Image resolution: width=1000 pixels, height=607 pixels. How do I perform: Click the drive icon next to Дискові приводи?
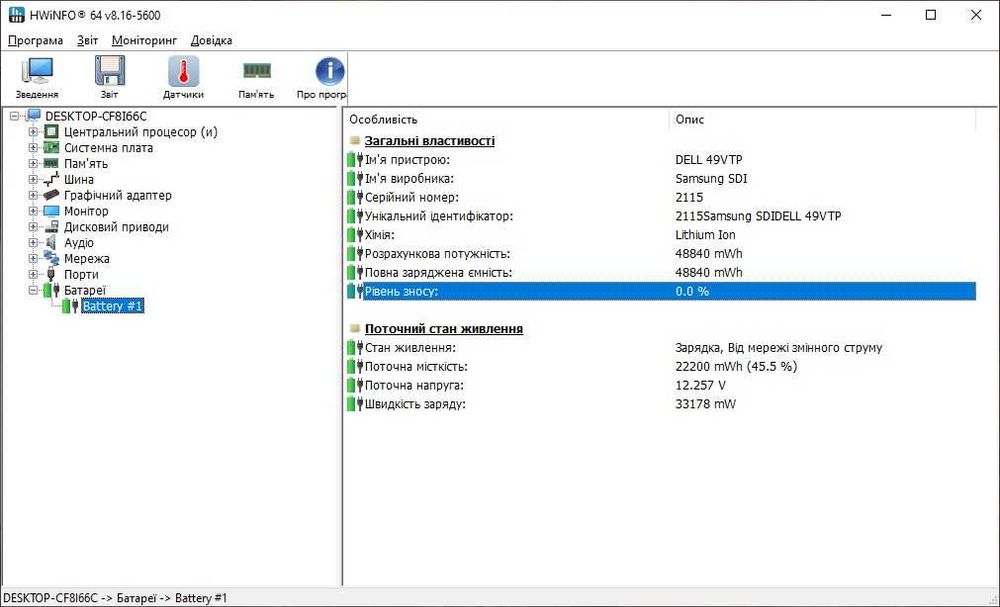[x=51, y=227]
